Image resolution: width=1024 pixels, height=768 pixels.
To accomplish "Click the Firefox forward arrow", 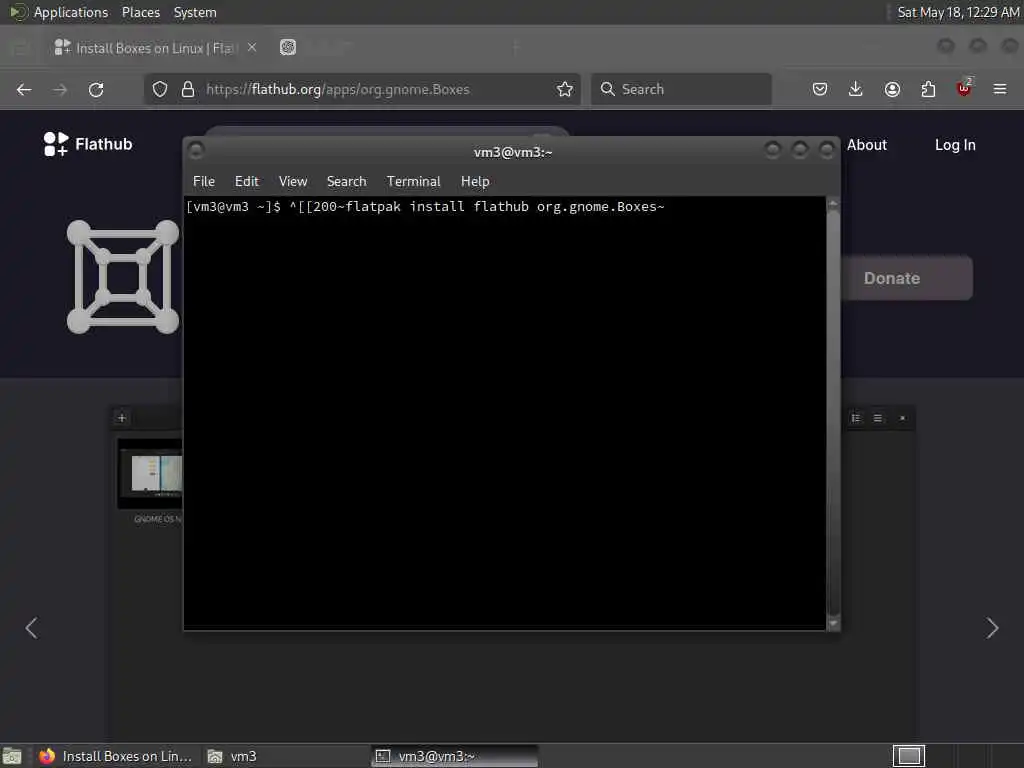I will point(60,89).
